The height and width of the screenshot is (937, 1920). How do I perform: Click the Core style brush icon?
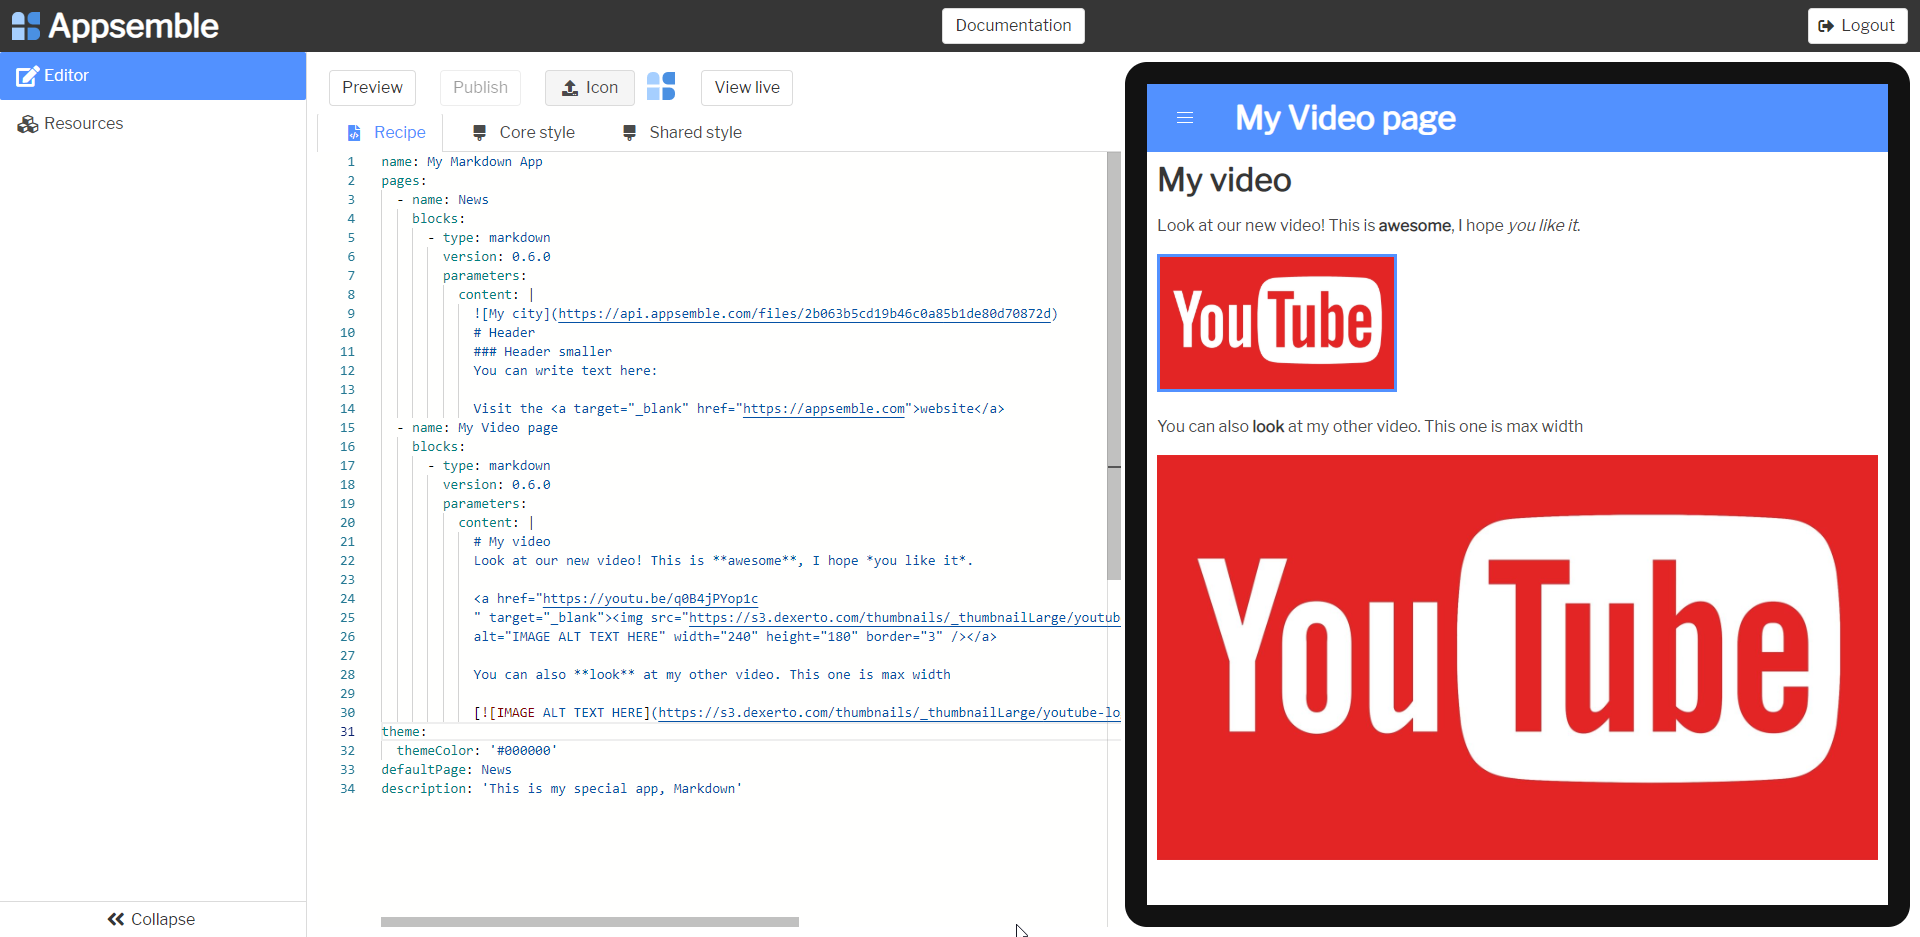point(480,133)
